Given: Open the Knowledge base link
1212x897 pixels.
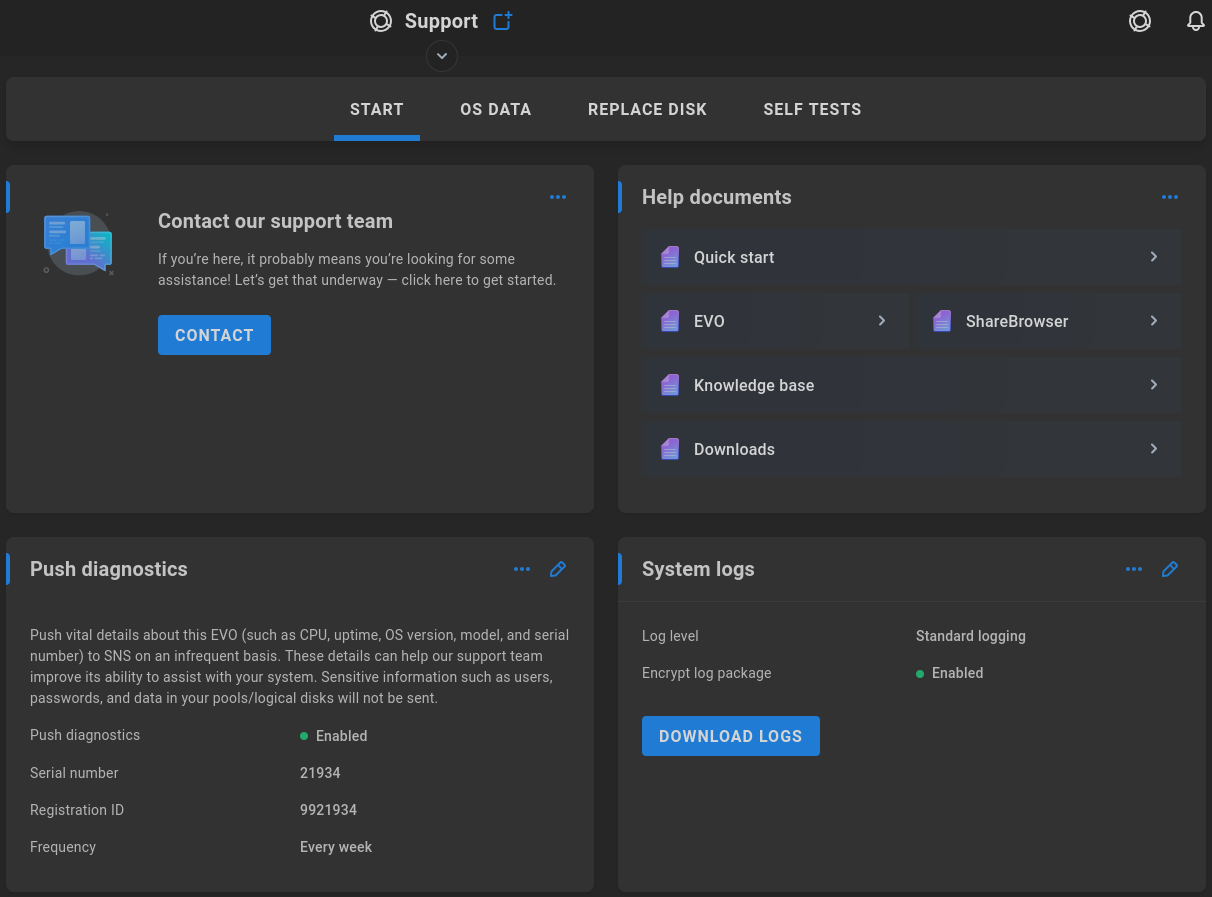Looking at the screenshot, I should click(911, 385).
